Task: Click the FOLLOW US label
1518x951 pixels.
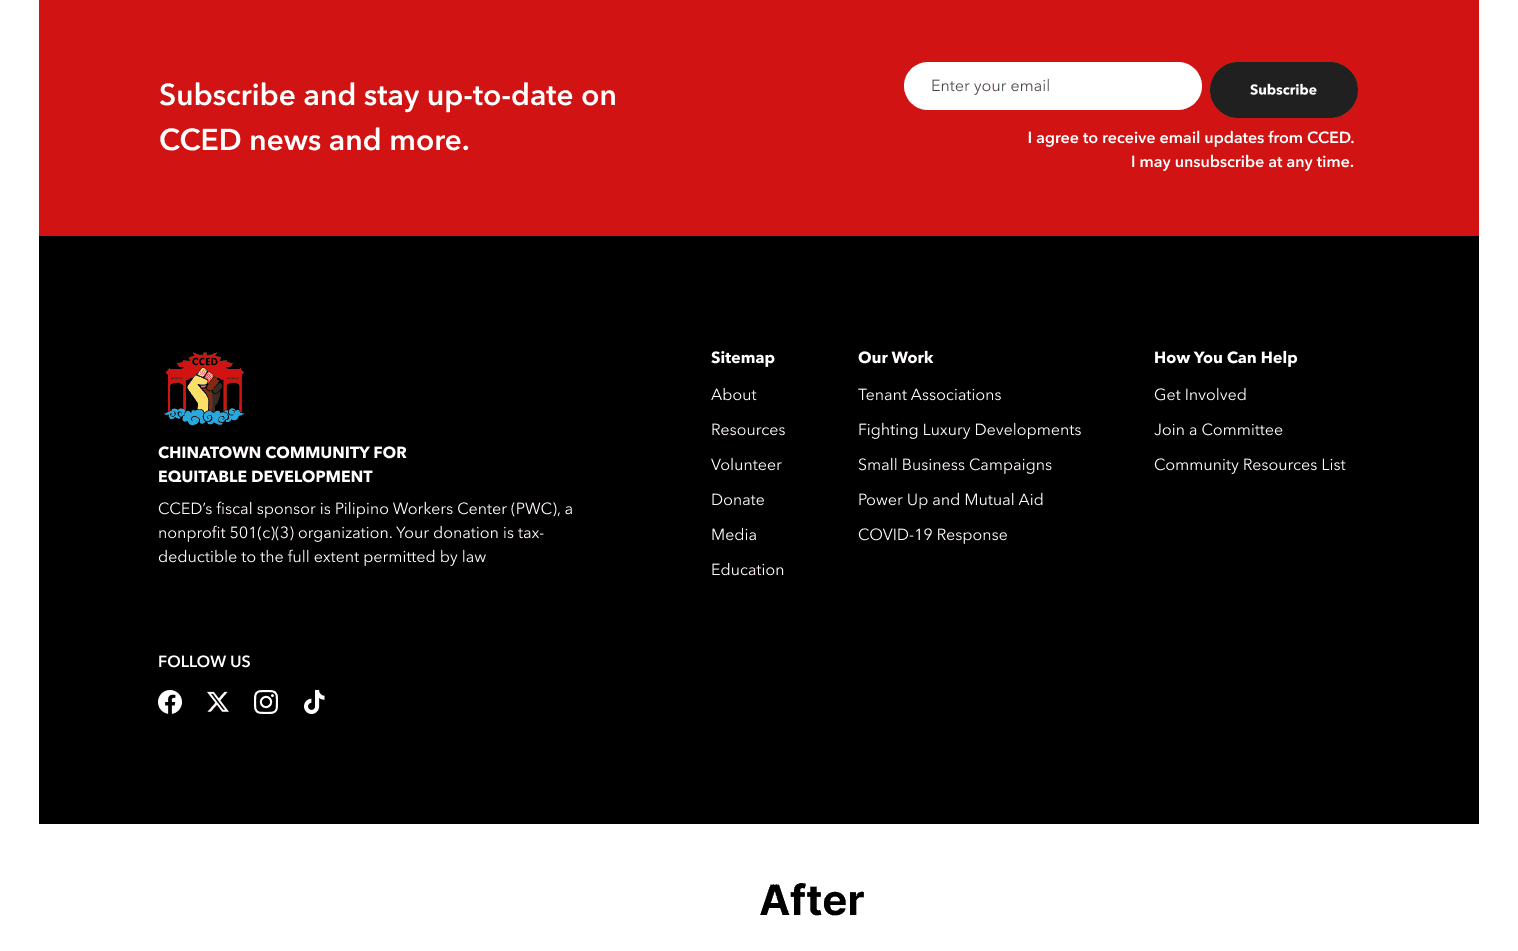Action: (204, 662)
